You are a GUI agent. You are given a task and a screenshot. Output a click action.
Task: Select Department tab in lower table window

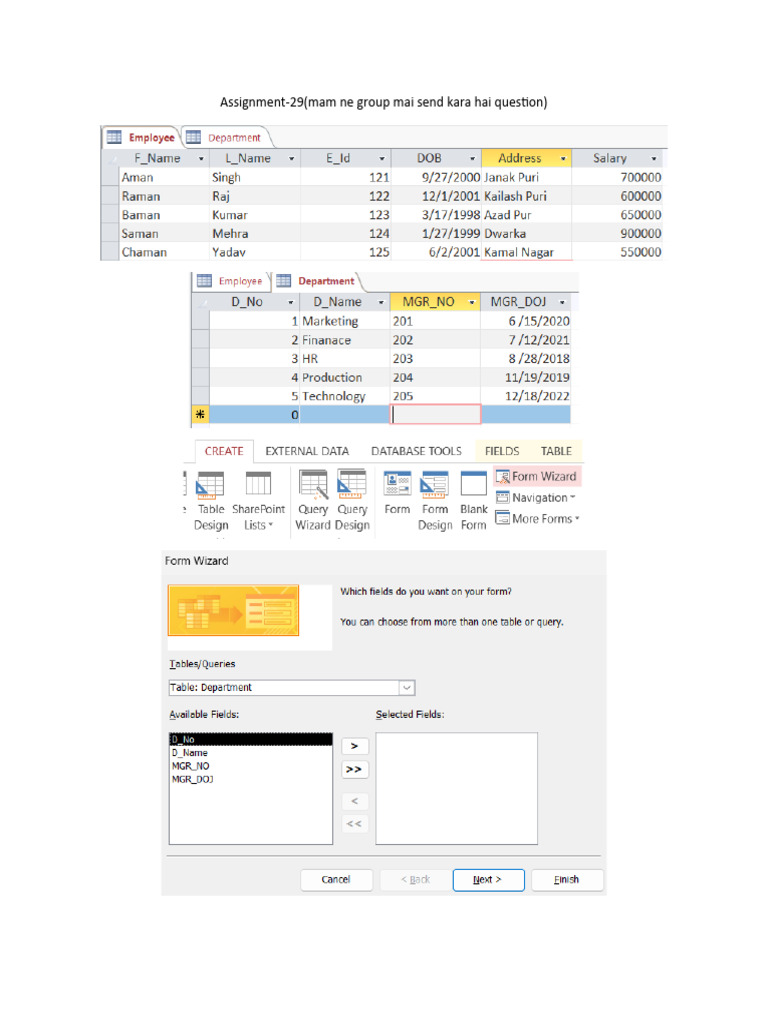pyautogui.click(x=316, y=281)
